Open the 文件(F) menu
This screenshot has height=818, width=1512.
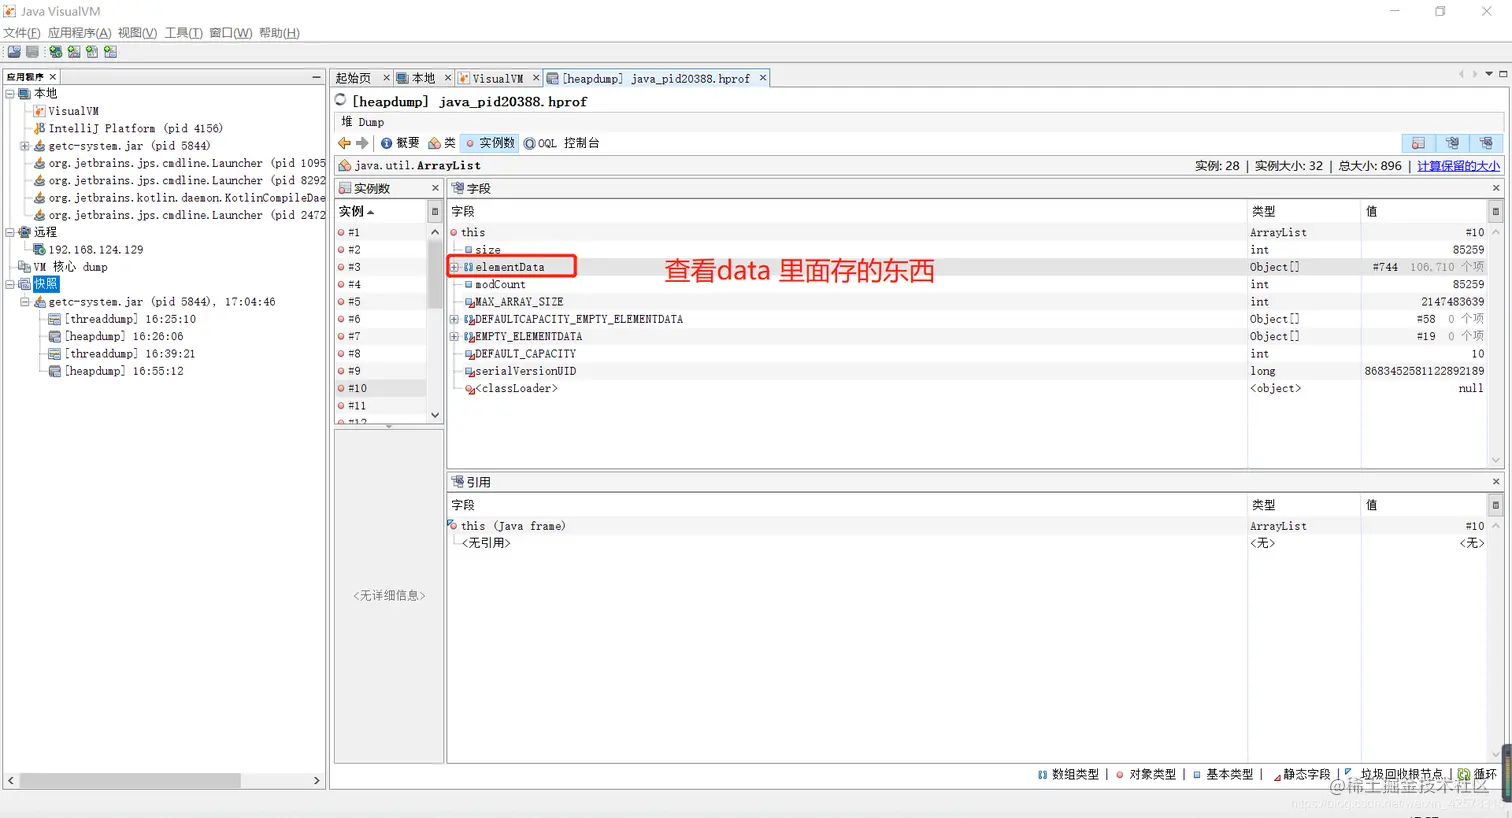coord(22,33)
